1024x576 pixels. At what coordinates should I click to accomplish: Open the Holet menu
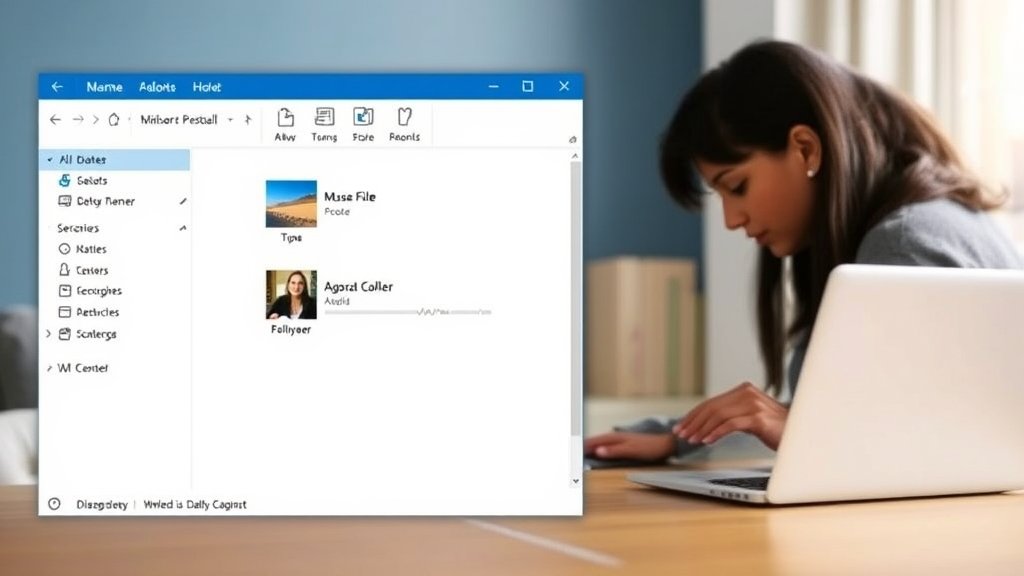[207, 87]
